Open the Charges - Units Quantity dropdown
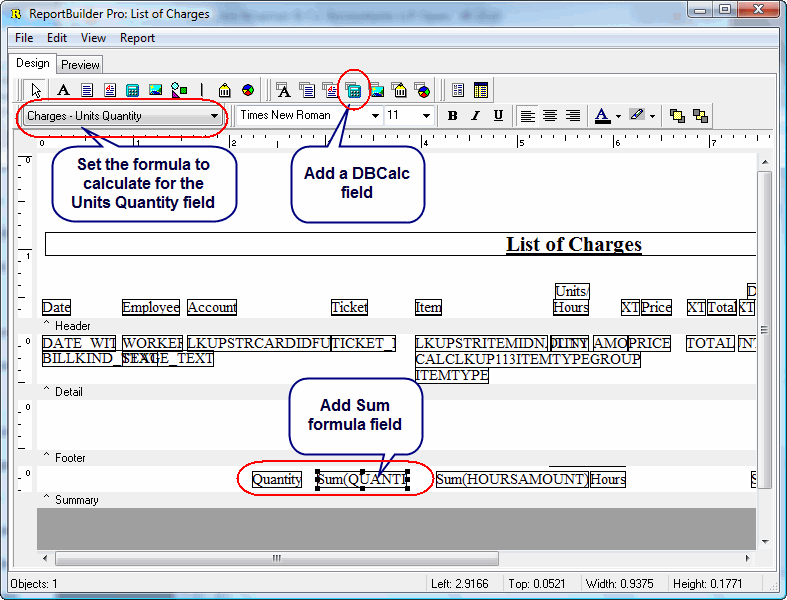 (214, 116)
